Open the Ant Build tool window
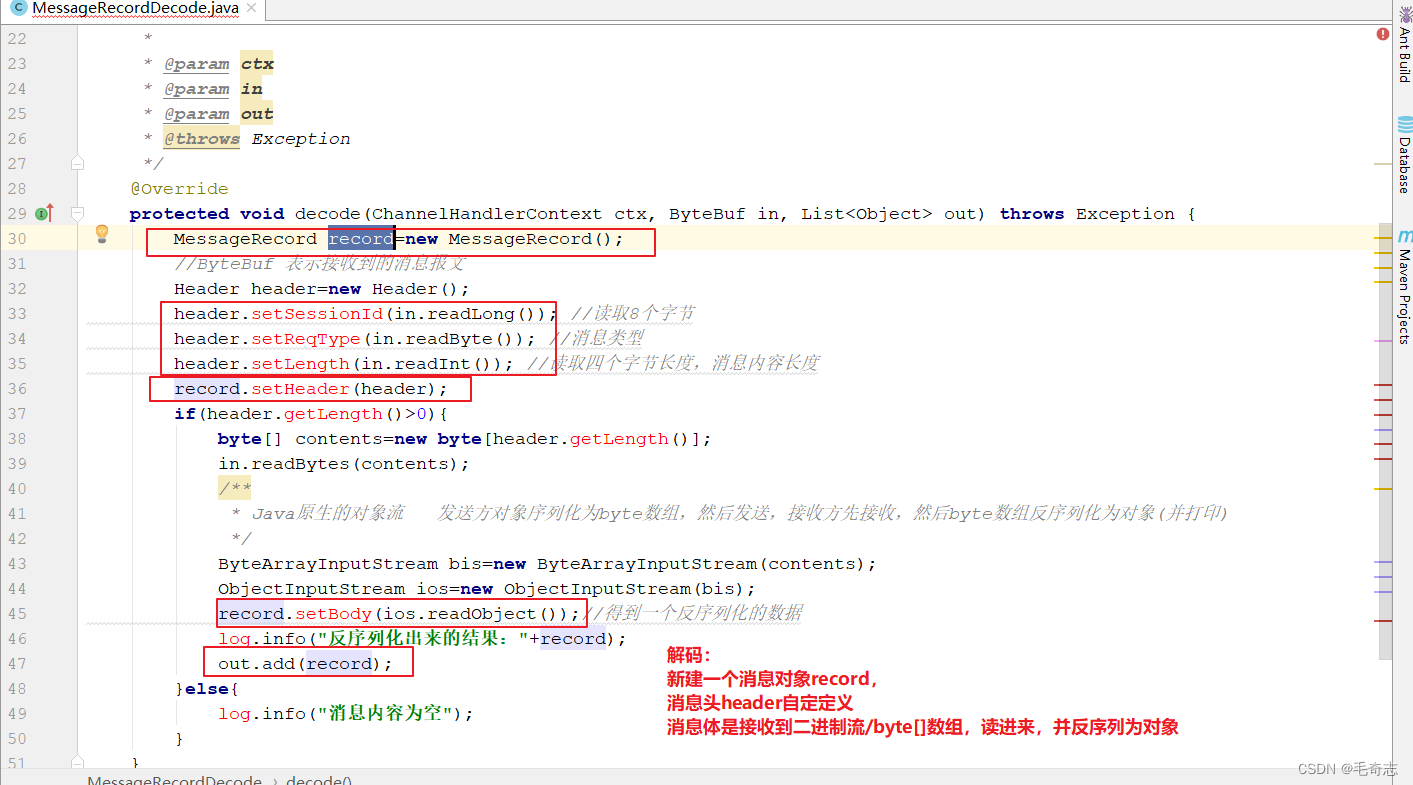The width and height of the screenshot is (1413, 785). click(1404, 44)
